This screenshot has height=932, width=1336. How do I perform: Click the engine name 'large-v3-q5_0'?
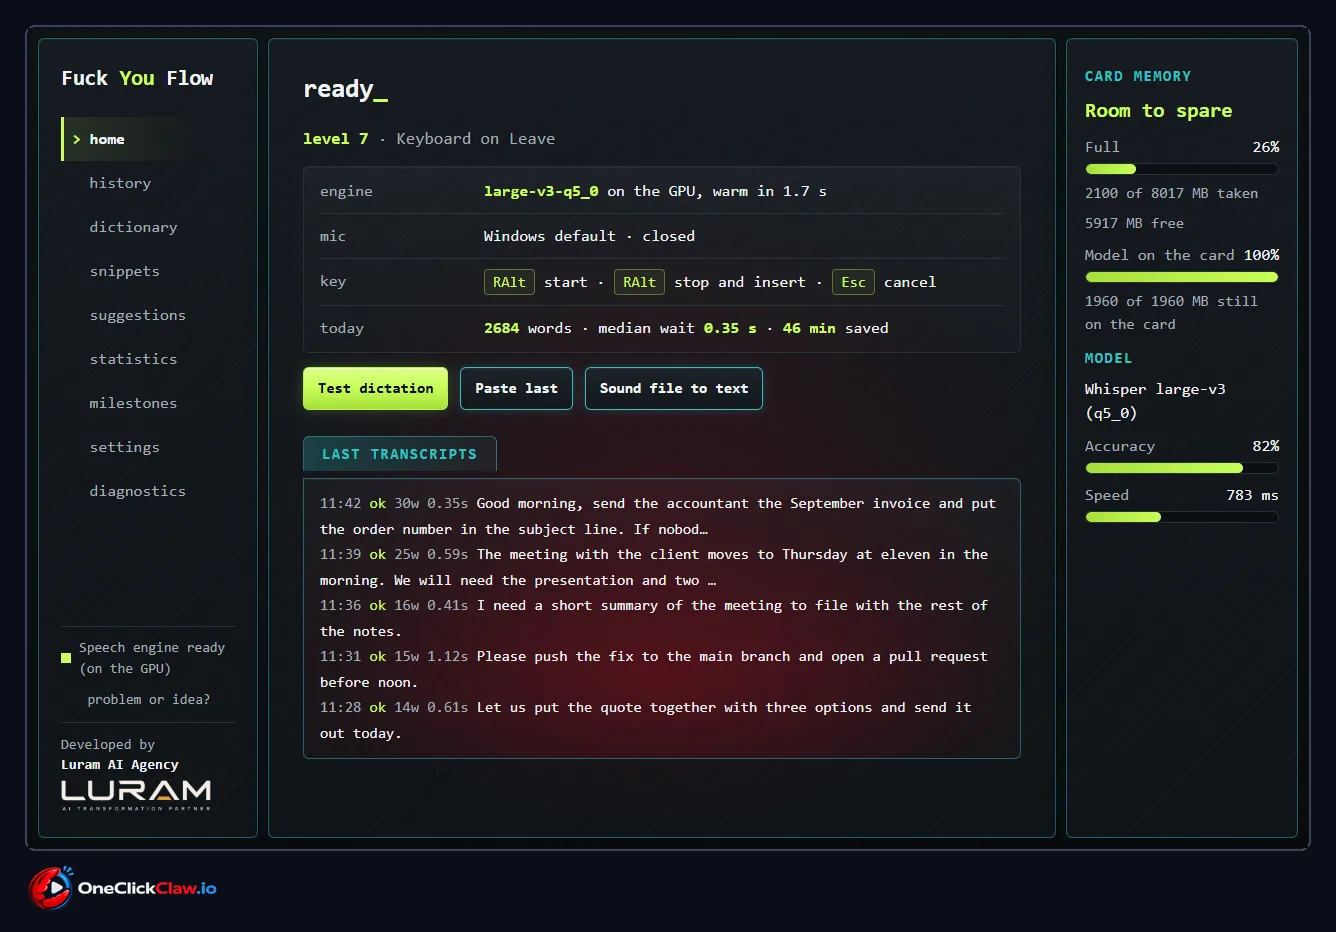[x=541, y=191]
